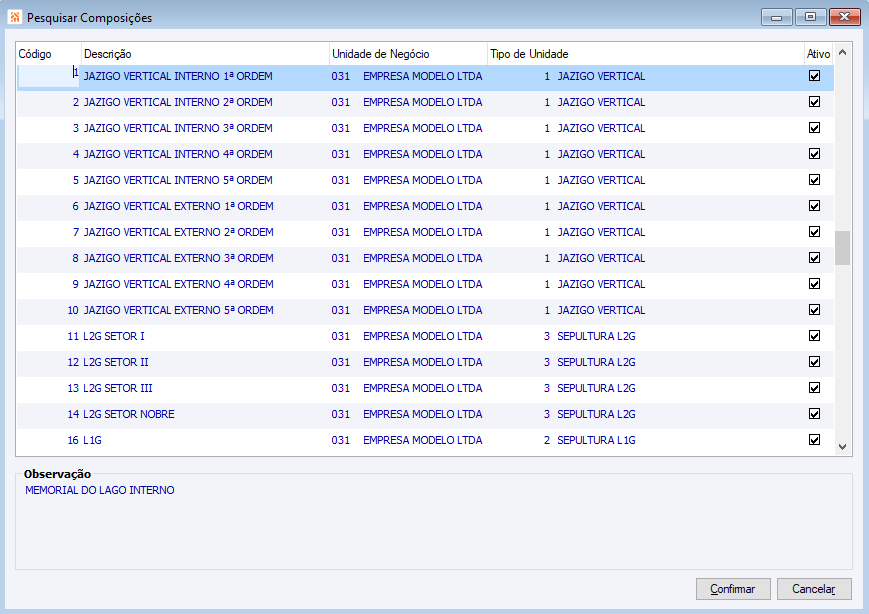This screenshot has width=869, height=614.
Task: Select row JAZIGO VERTICAL INTERNO 2ª ORDEM
Action: [x=425, y=103]
